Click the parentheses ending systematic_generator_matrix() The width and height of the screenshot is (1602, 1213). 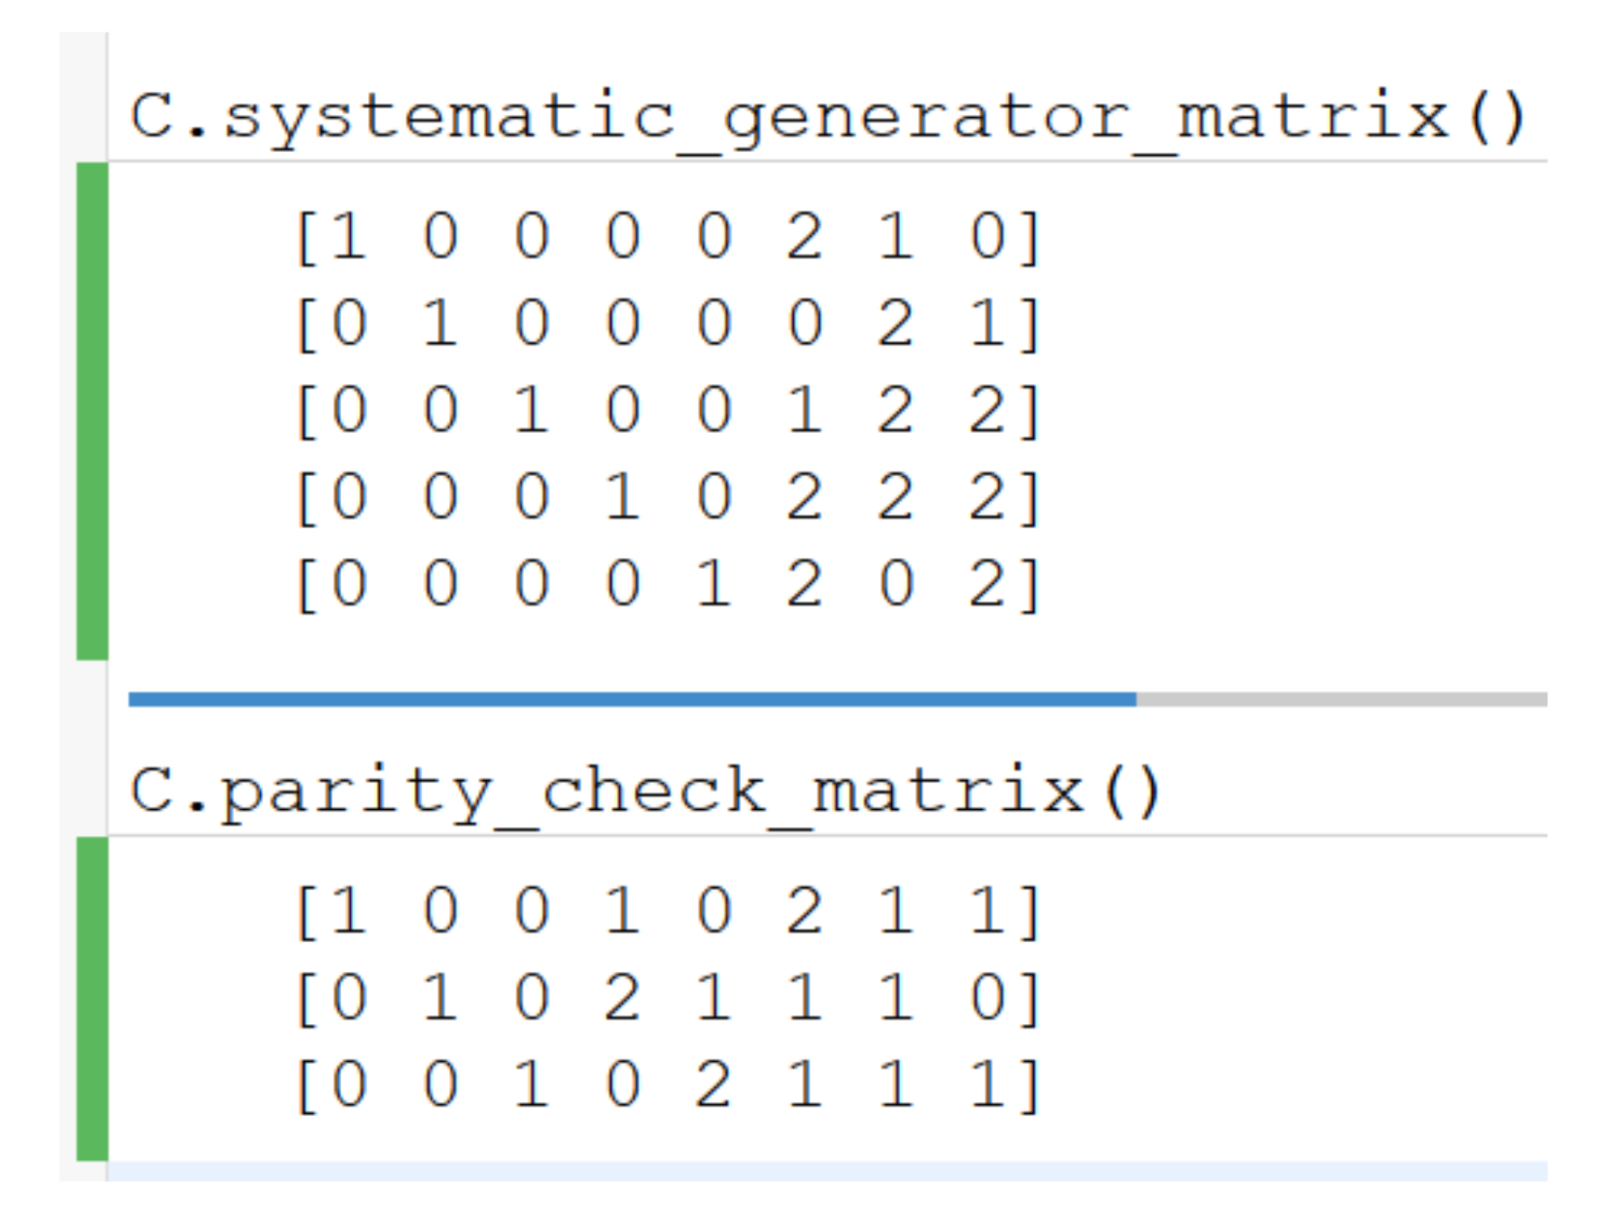[x=1496, y=118]
